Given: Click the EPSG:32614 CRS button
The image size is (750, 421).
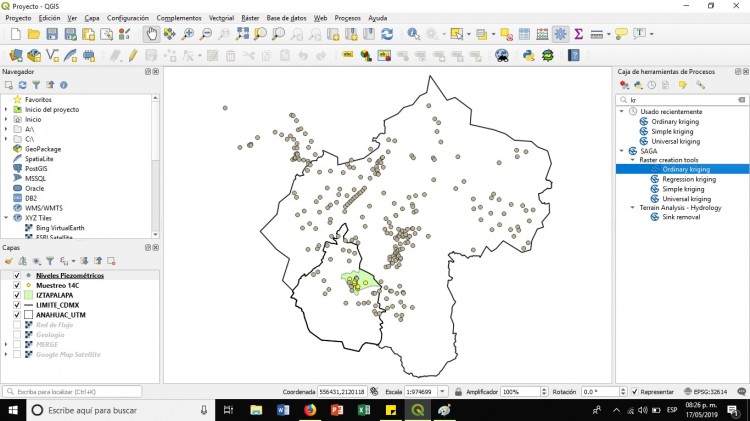Looking at the screenshot, I should point(706,392).
